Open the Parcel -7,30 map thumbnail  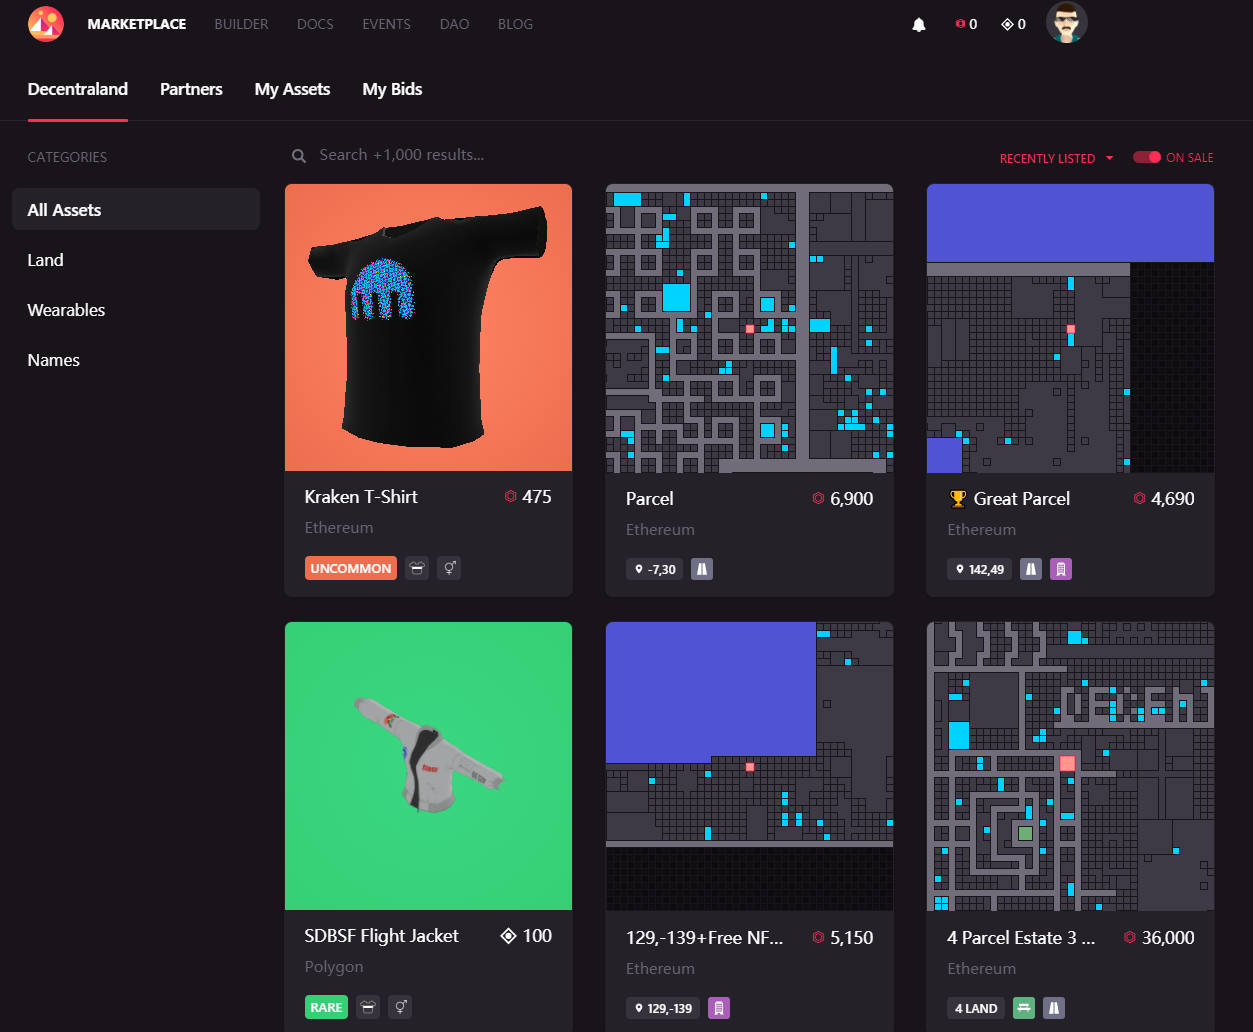pyautogui.click(x=750, y=328)
